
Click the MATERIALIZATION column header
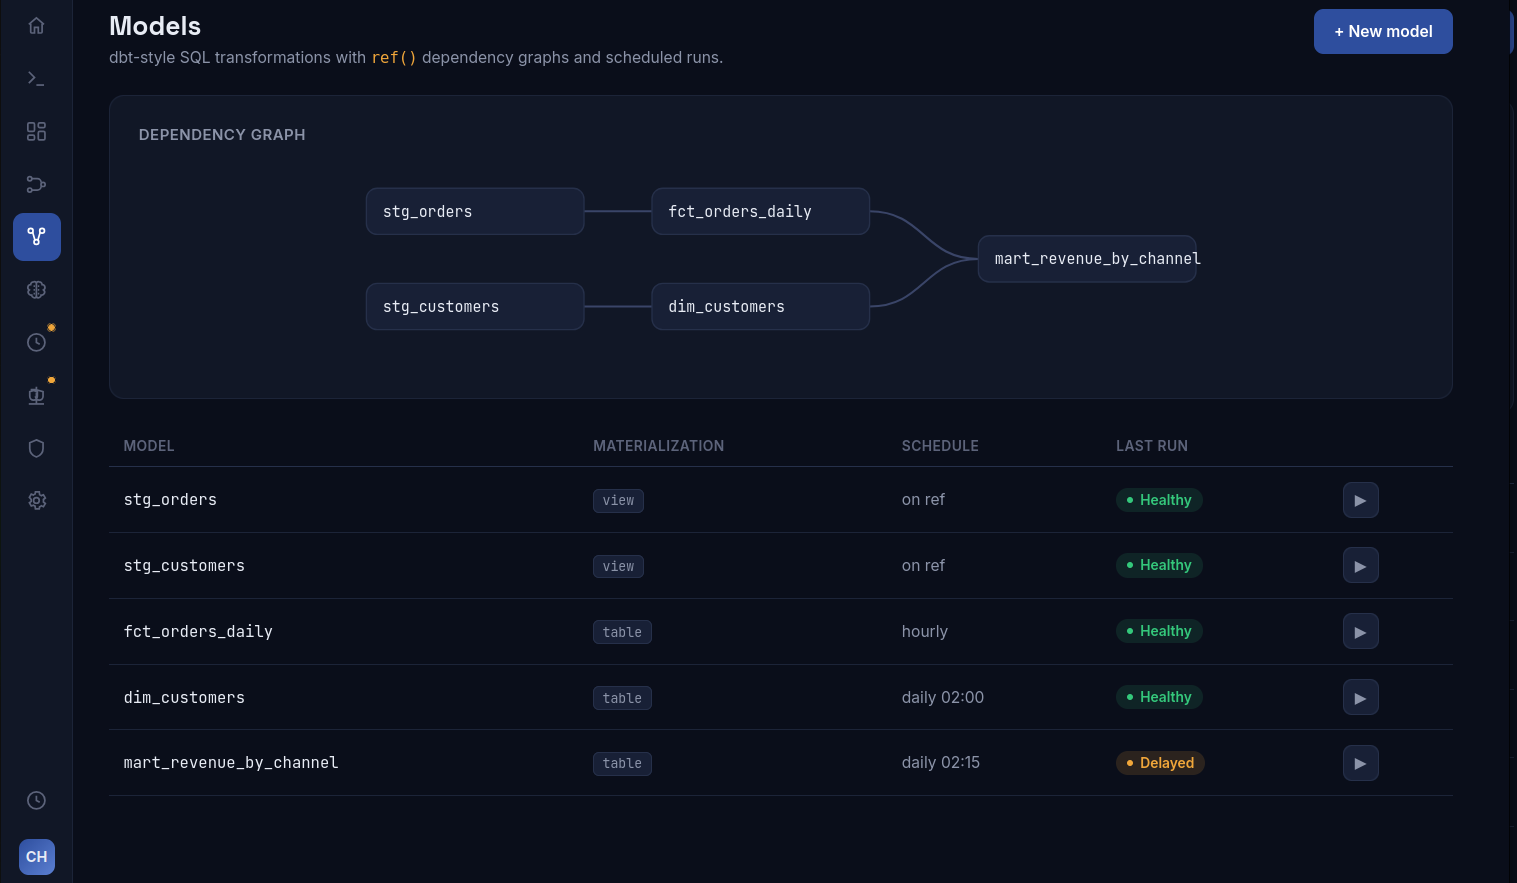click(x=659, y=446)
